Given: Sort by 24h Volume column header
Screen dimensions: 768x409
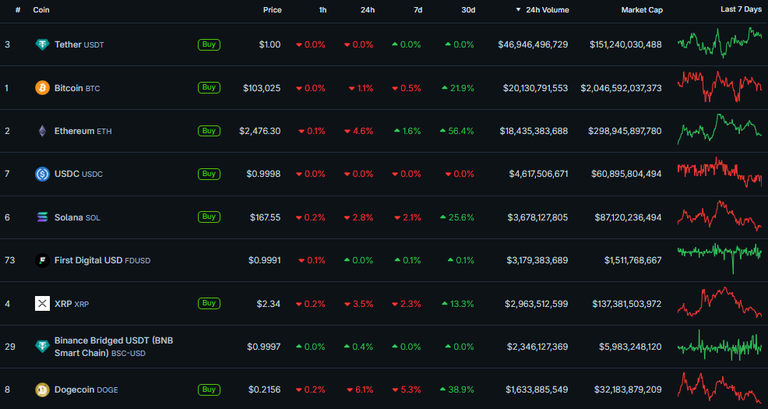Looking at the screenshot, I should coord(542,10).
